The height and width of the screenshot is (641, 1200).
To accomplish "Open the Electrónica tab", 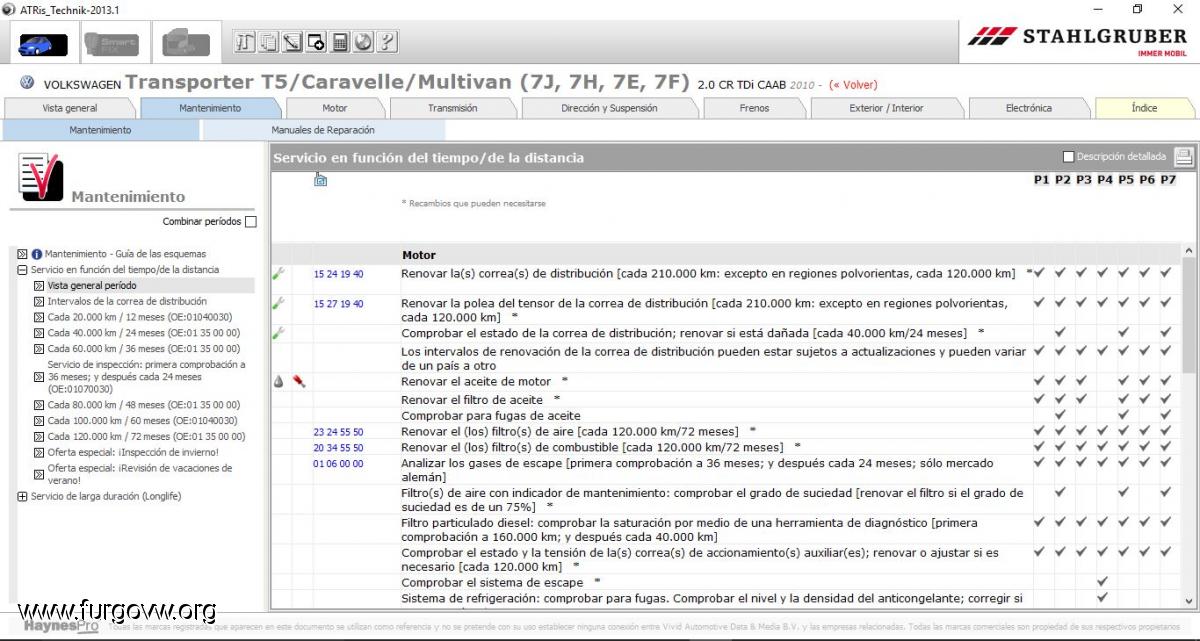I will click(x=1029, y=108).
